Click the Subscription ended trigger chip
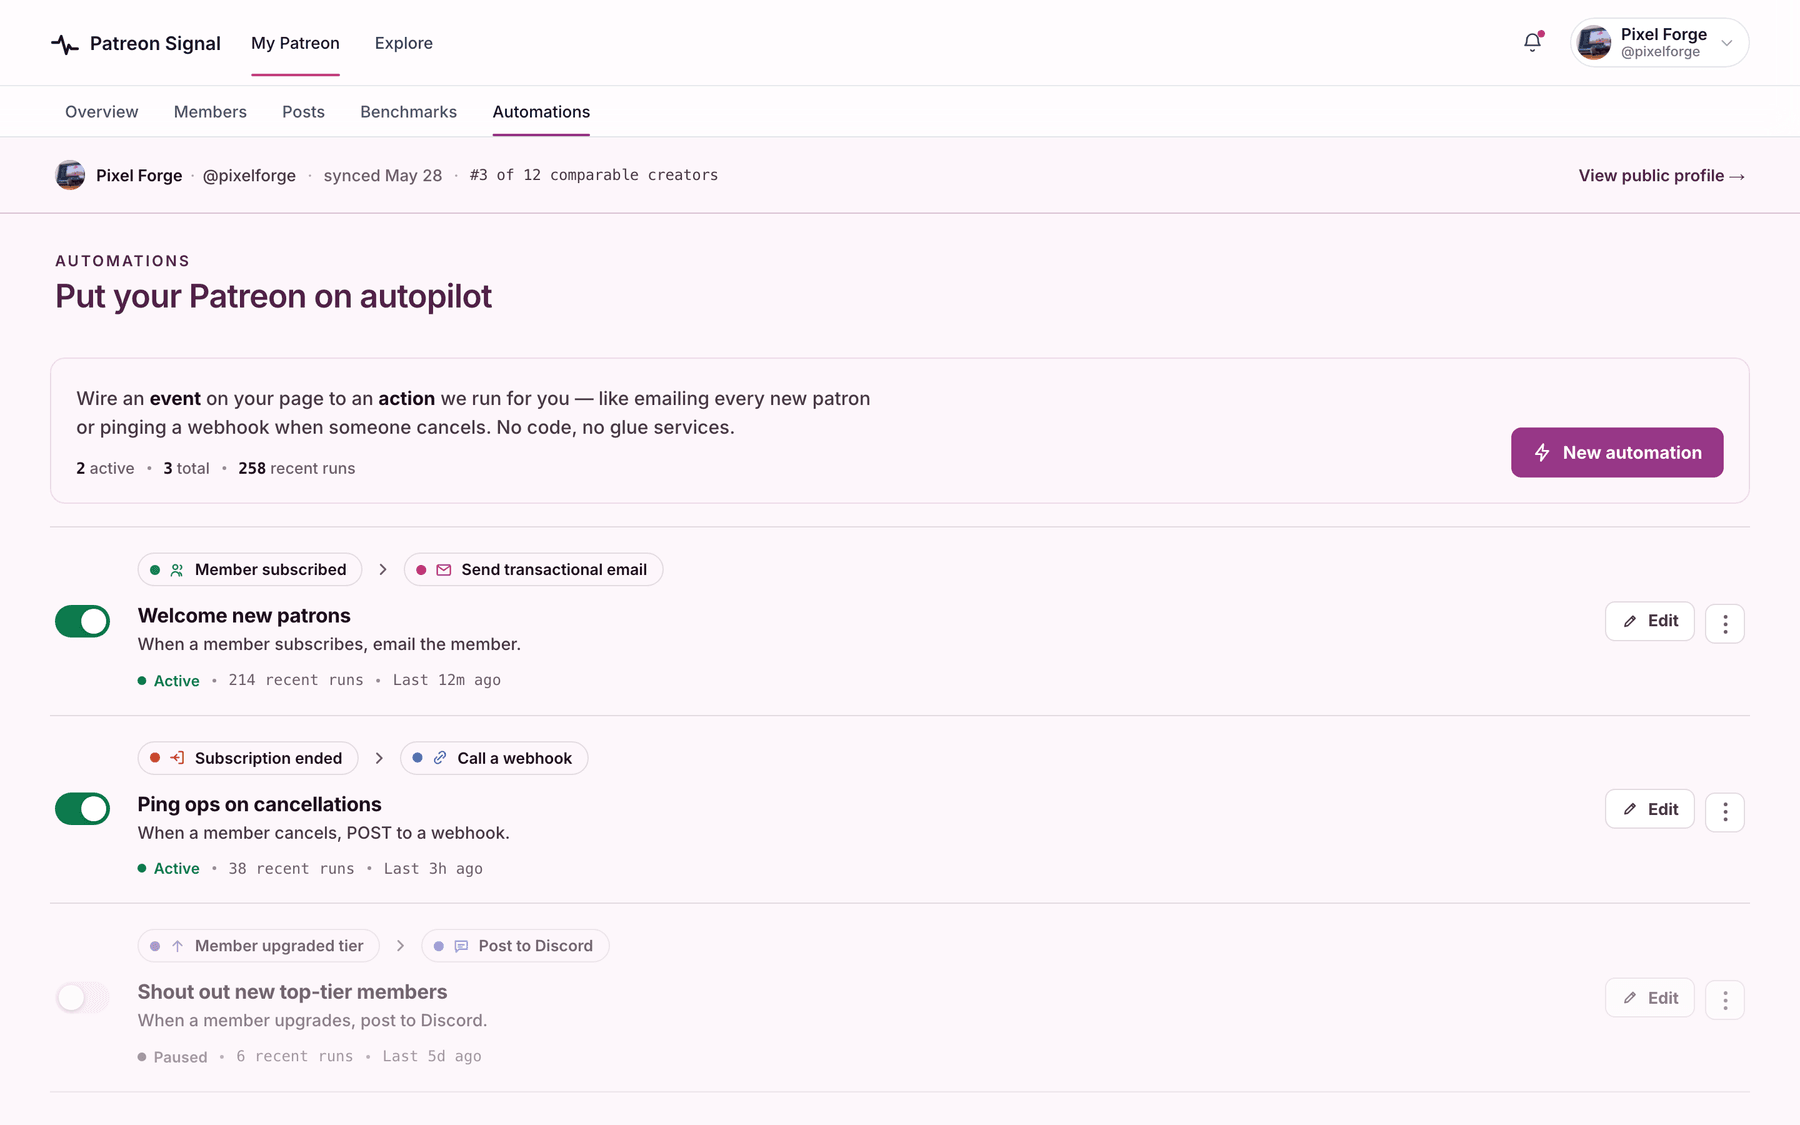Image resolution: width=1800 pixels, height=1125 pixels. coord(248,758)
